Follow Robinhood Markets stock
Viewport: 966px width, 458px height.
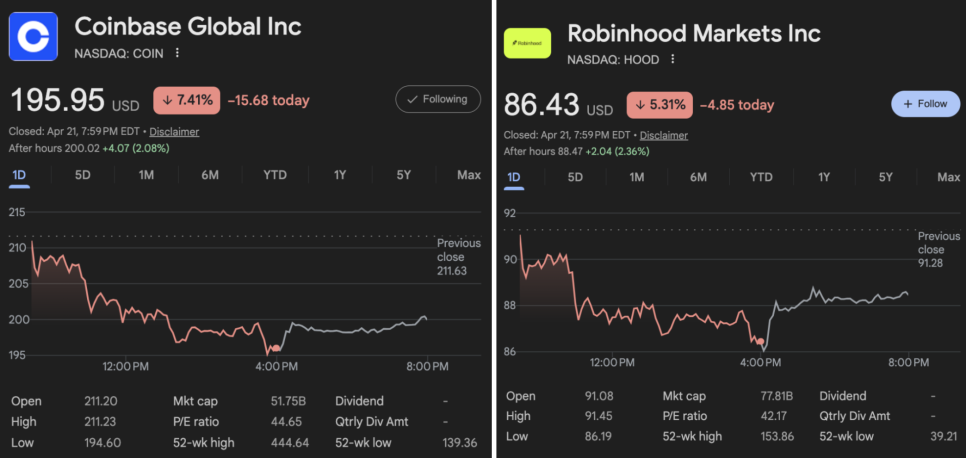pyautogui.click(x=925, y=104)
